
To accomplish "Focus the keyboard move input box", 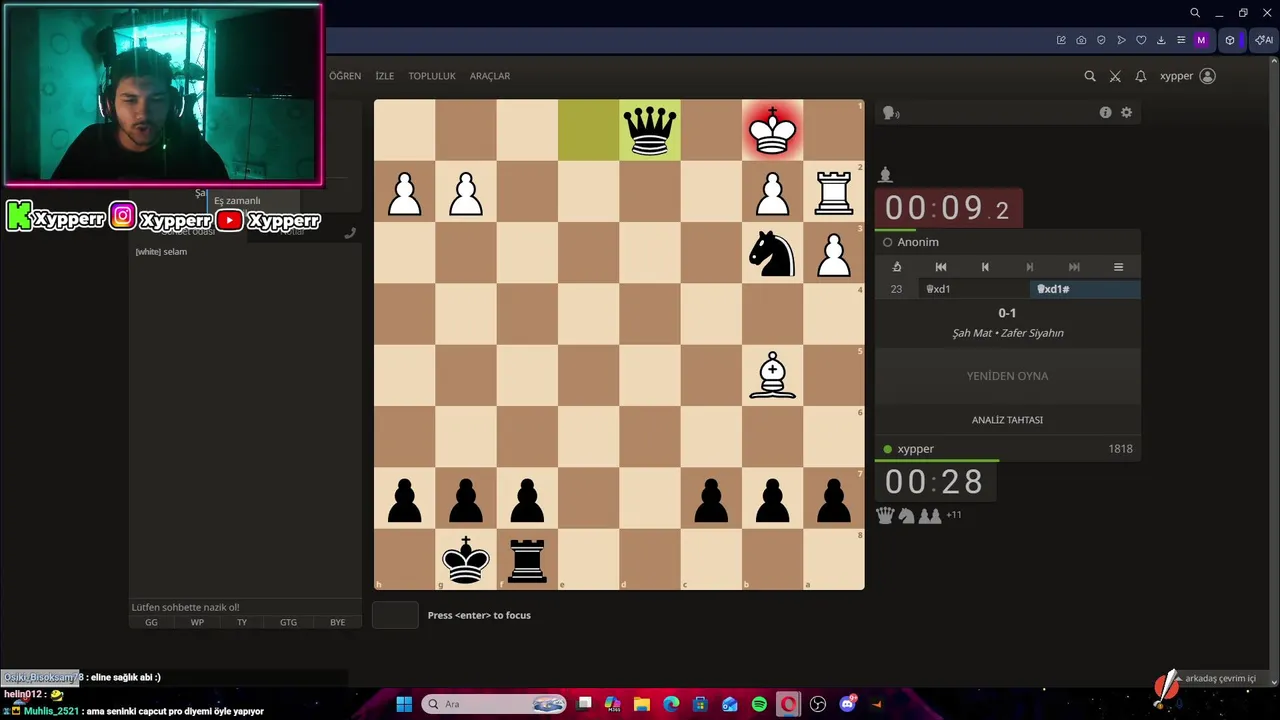I will tap(395, 615).
